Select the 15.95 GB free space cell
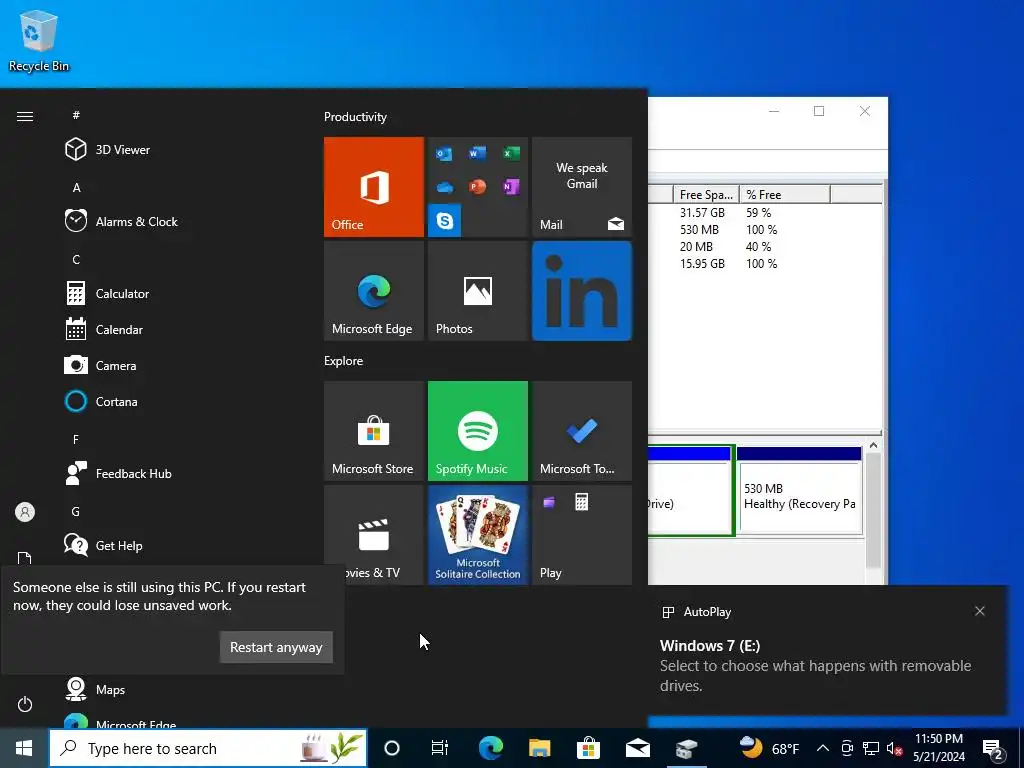Screen dimensions: 1024x768 tap(702, 264)
